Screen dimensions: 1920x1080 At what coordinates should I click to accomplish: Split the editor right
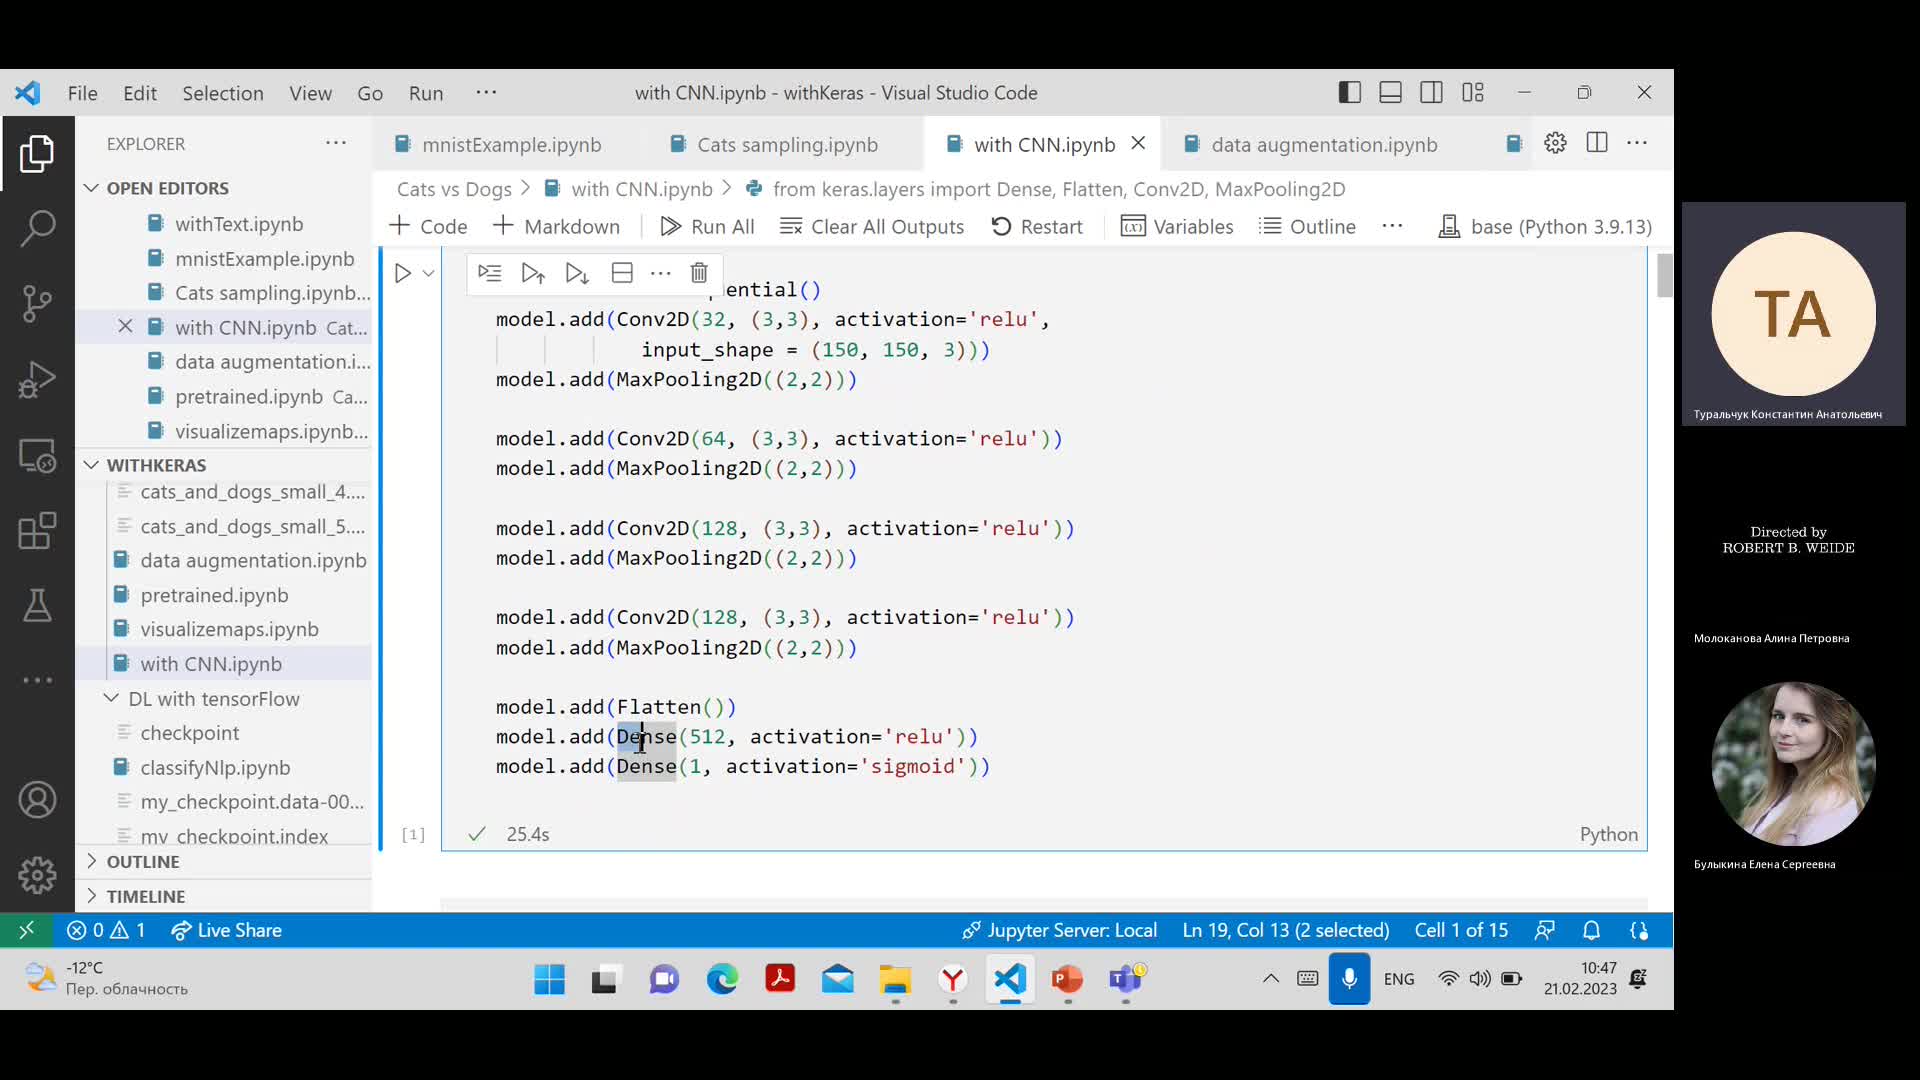1597,143
